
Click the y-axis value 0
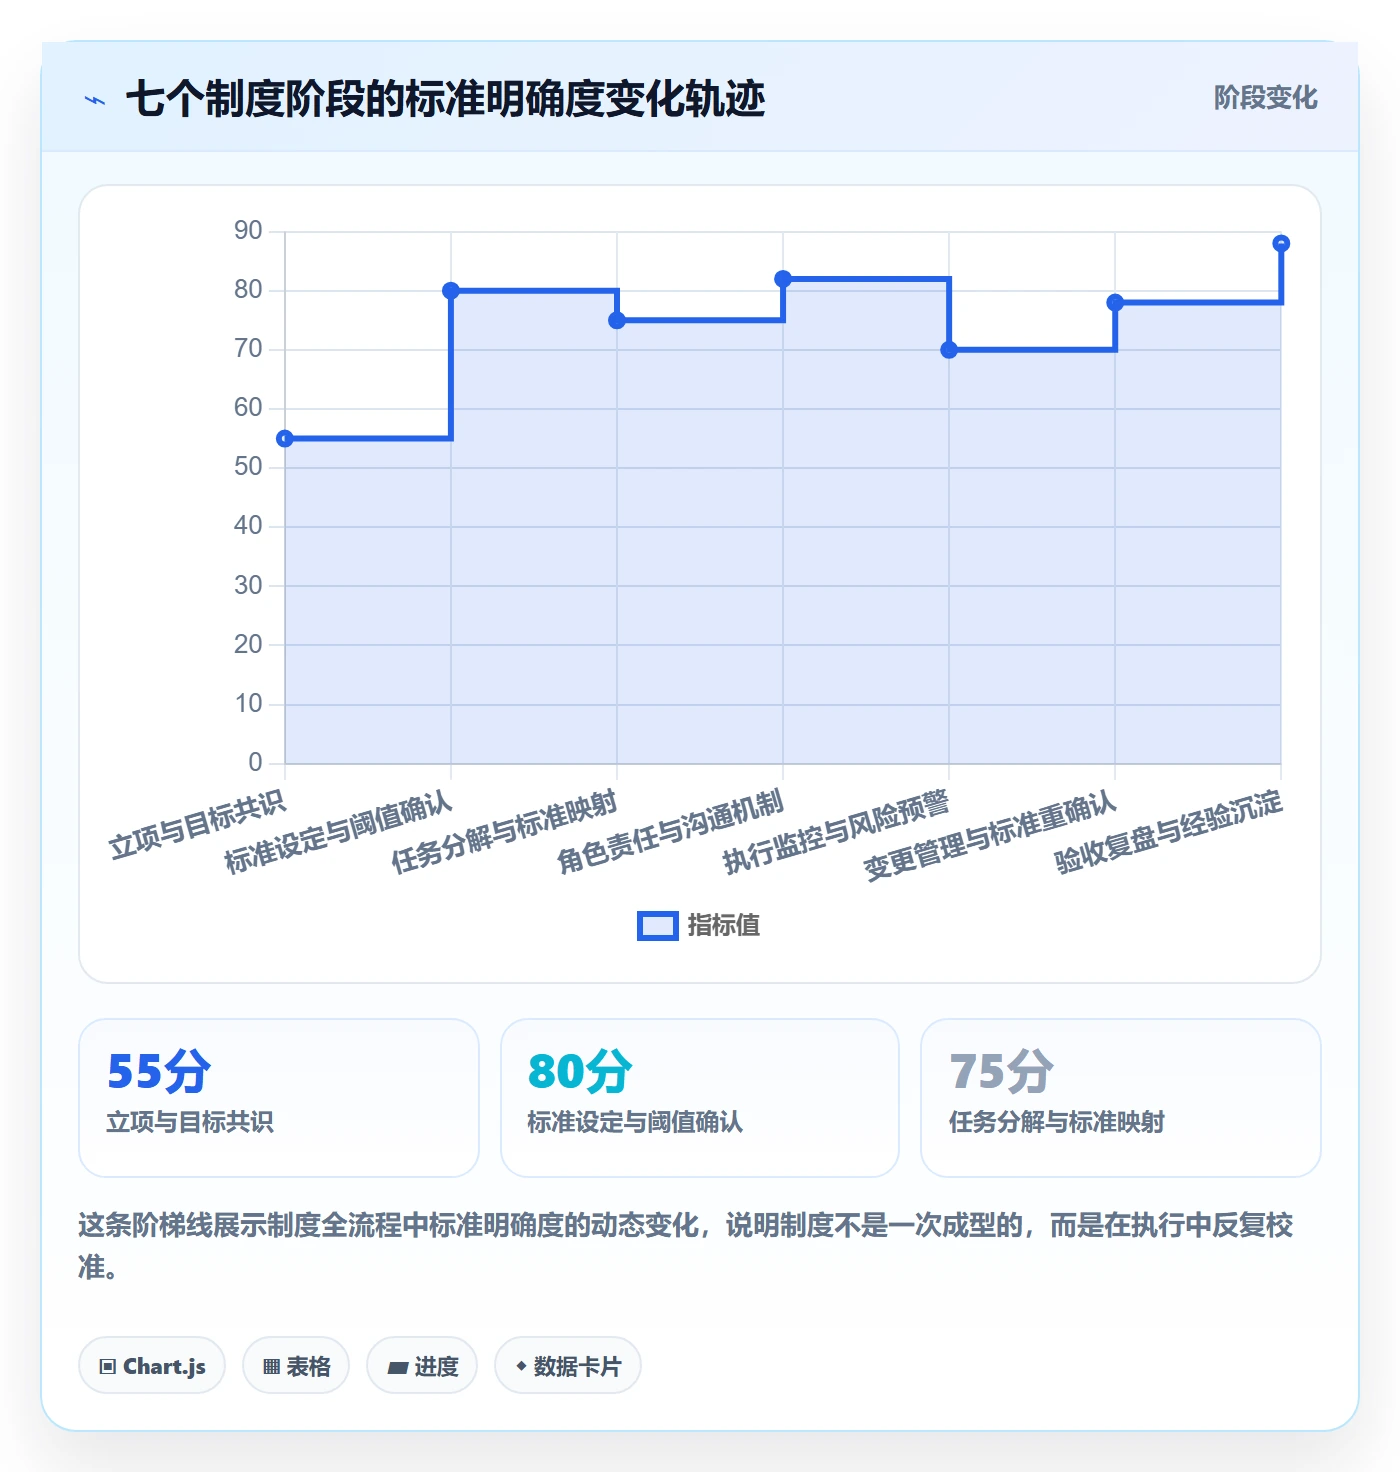click(256, 763)
